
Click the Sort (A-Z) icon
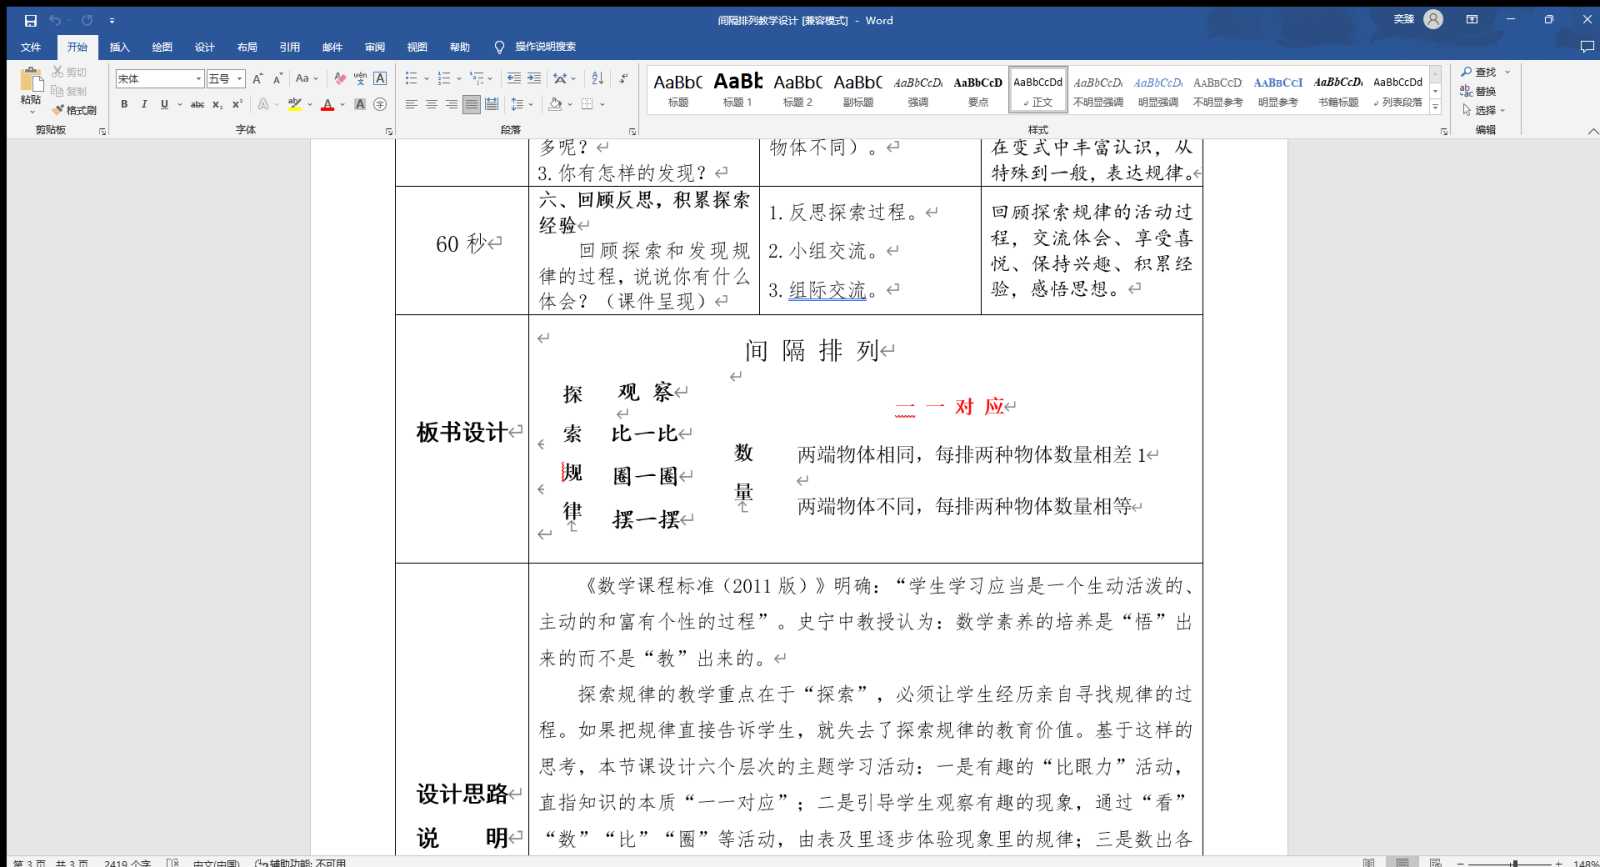(597, 78)
